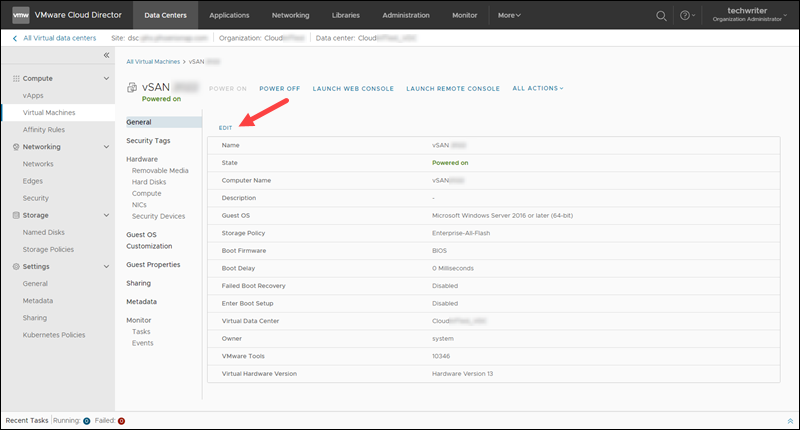
Task: Open the search magnifier icon
Action: (661, 16)
